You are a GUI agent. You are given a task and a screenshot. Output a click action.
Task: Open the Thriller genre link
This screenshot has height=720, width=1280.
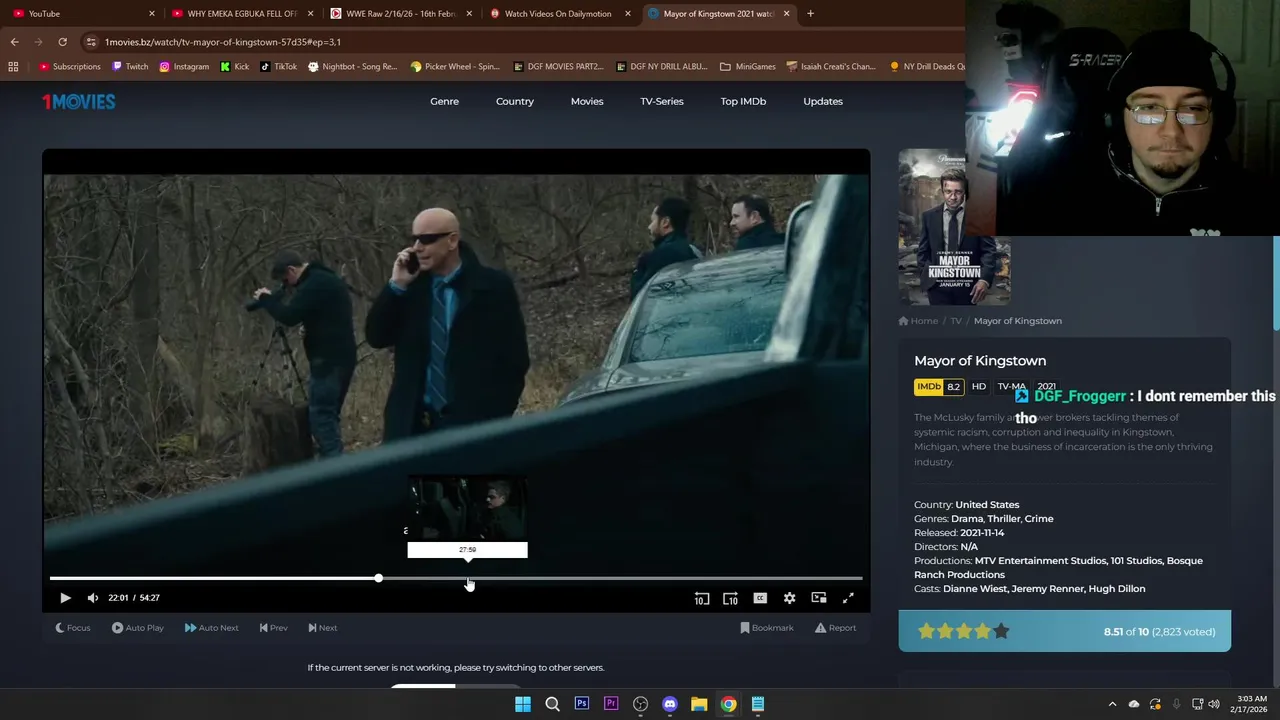[x=1003, y=519]
